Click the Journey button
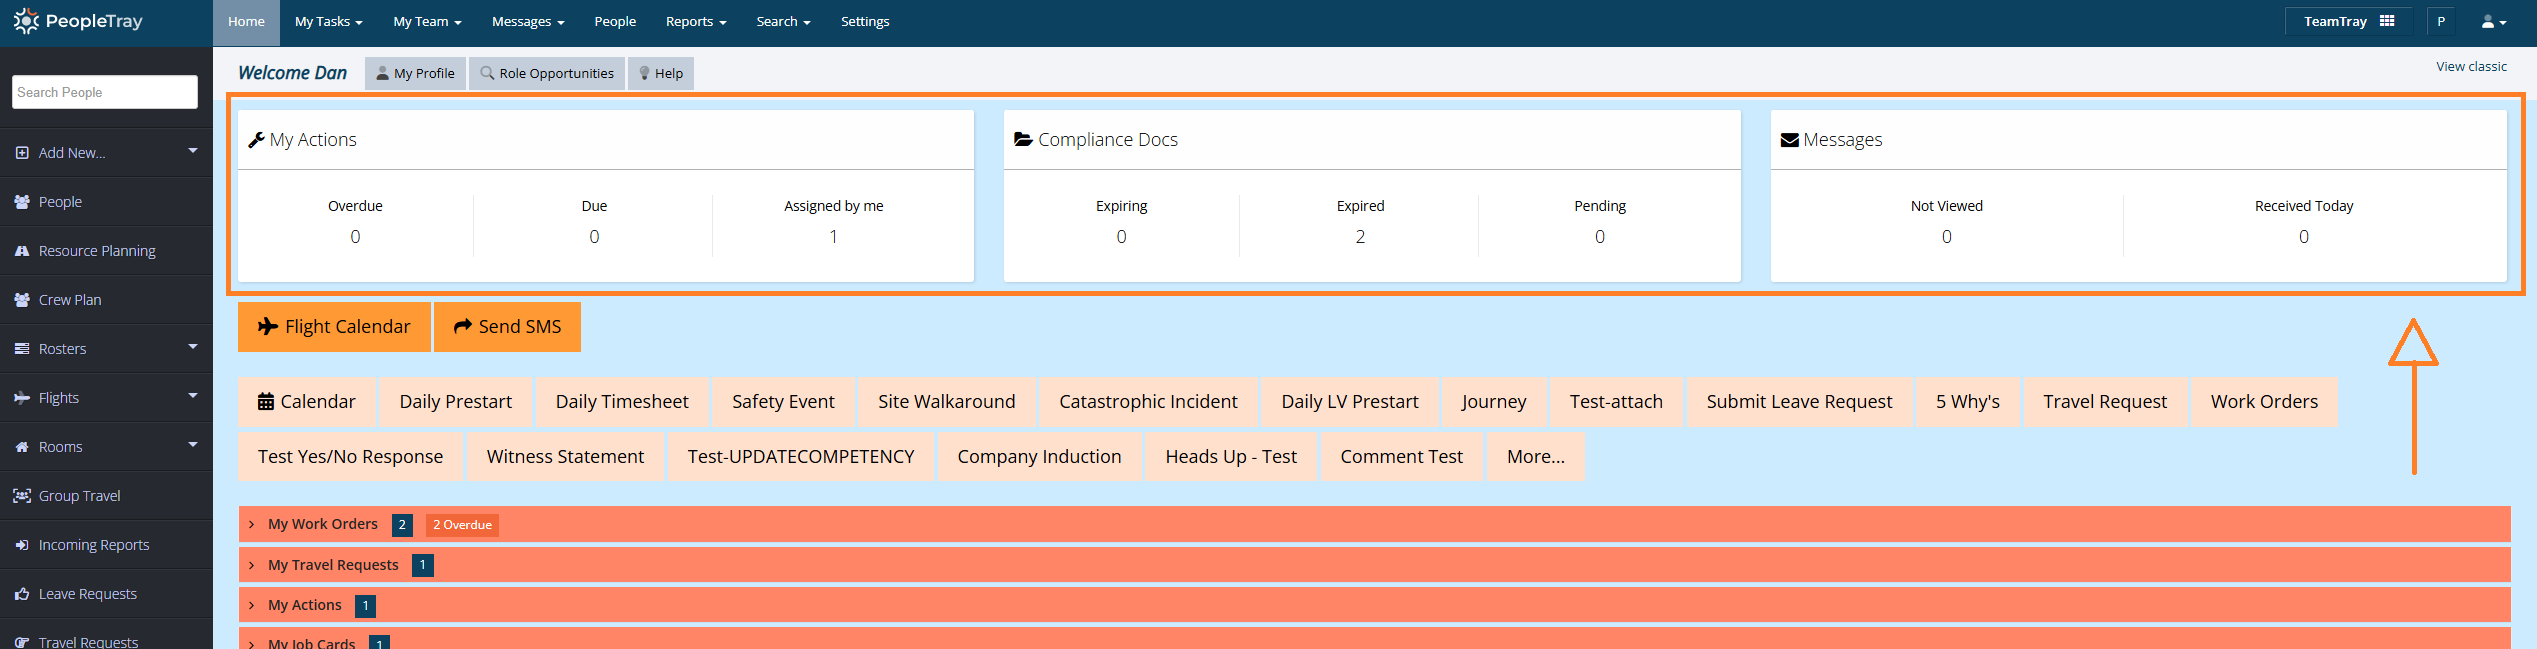The image size is (2537, 649). pos(1493,402)
